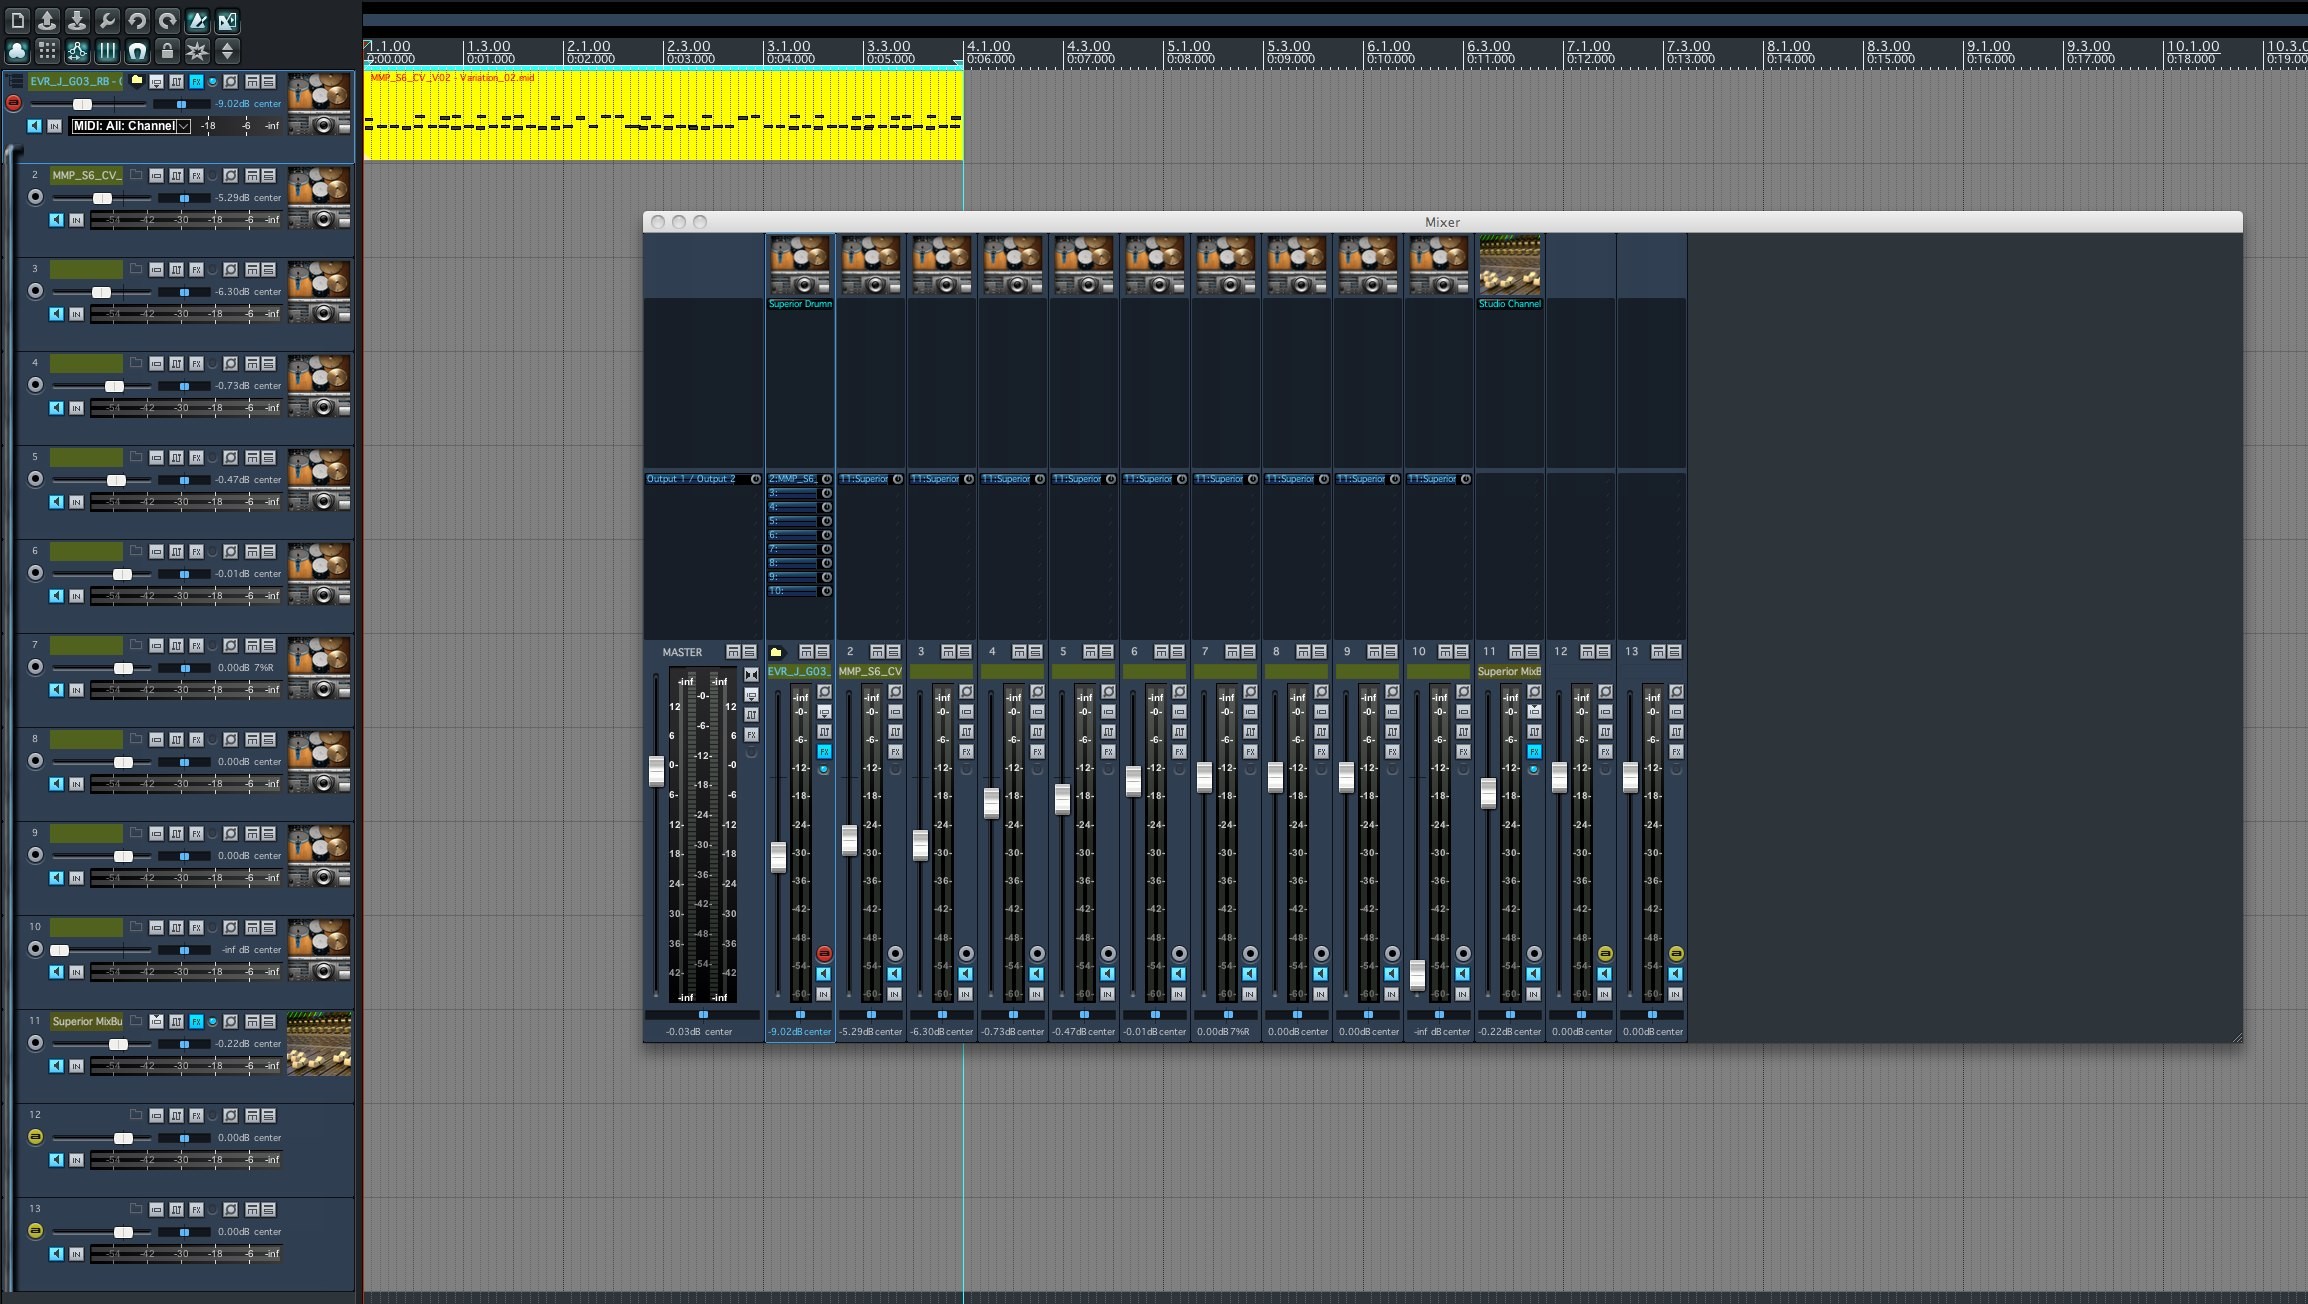2308x1304 pixels.
Task: Click the up/down arrows toolbar icon
Action: [227, 50]
